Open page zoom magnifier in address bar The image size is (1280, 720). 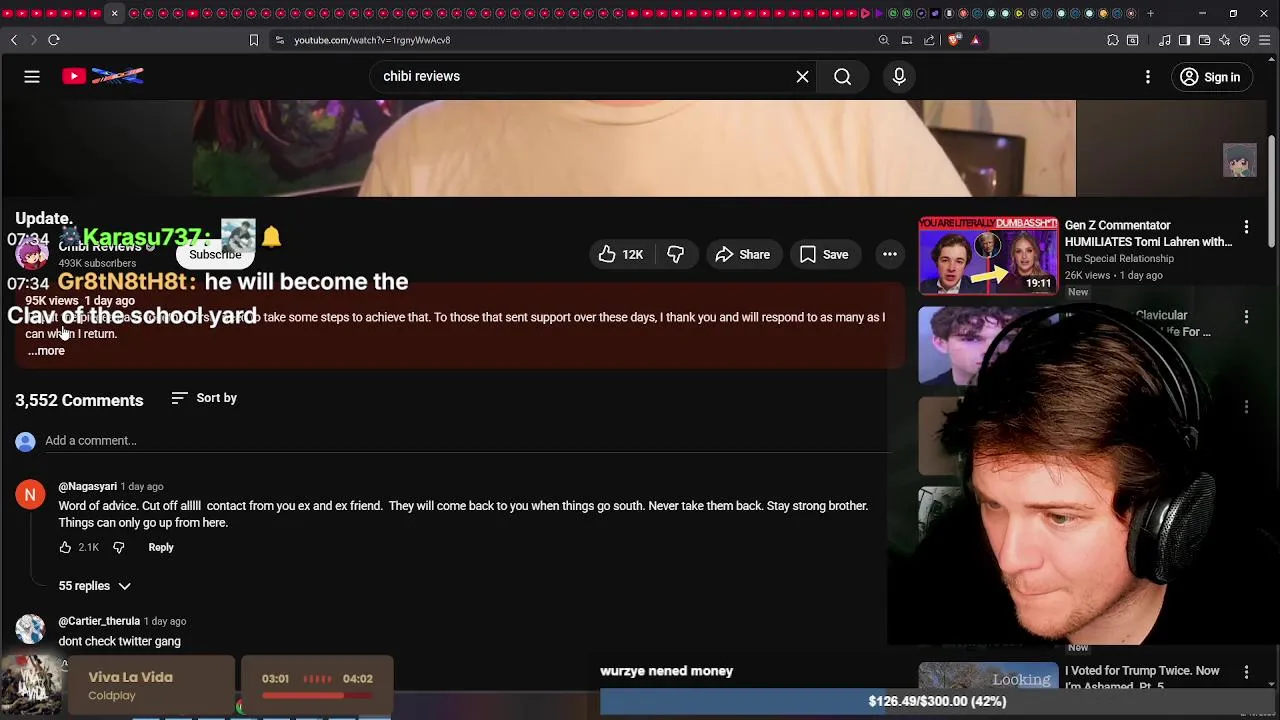point(884,40)
